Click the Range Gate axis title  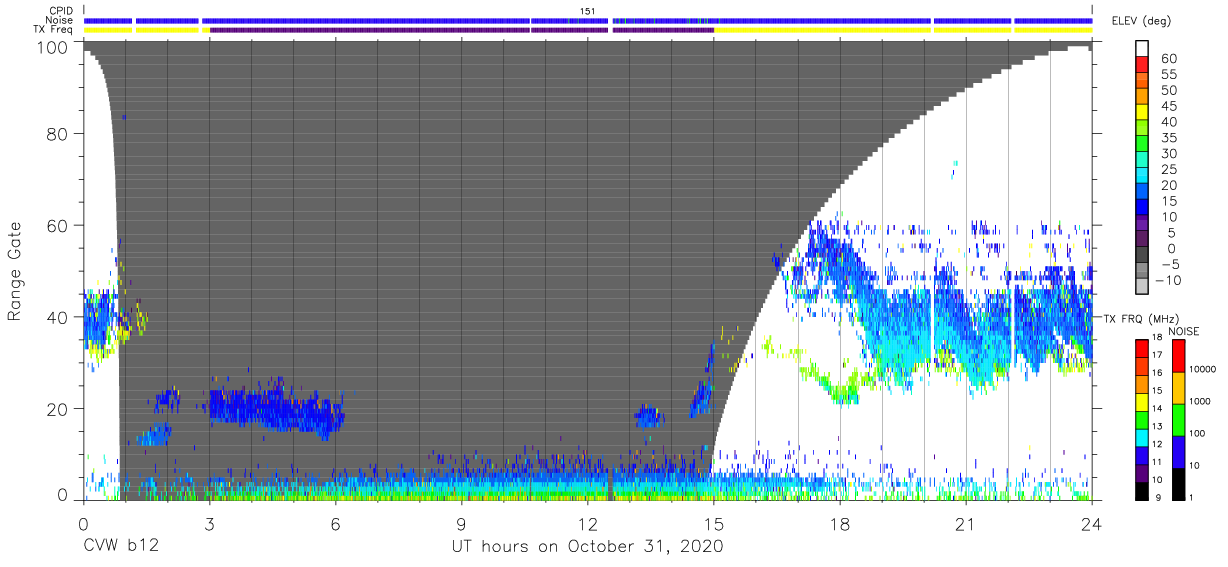[16, 273]
